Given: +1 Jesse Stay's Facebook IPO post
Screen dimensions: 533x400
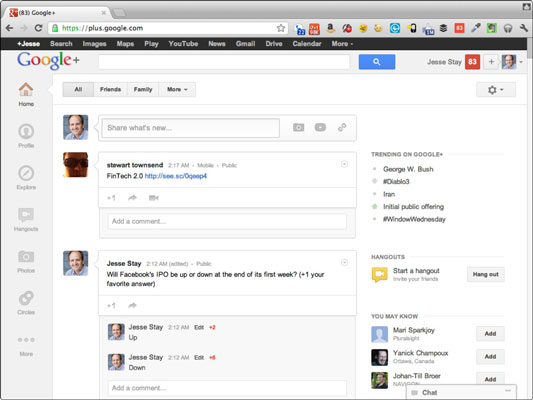Looking at the screenshot, I should tap(111, 306).
